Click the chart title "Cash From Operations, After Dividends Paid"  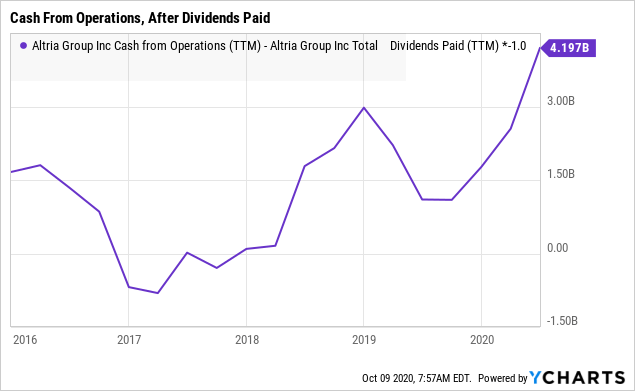pos(140,18)
